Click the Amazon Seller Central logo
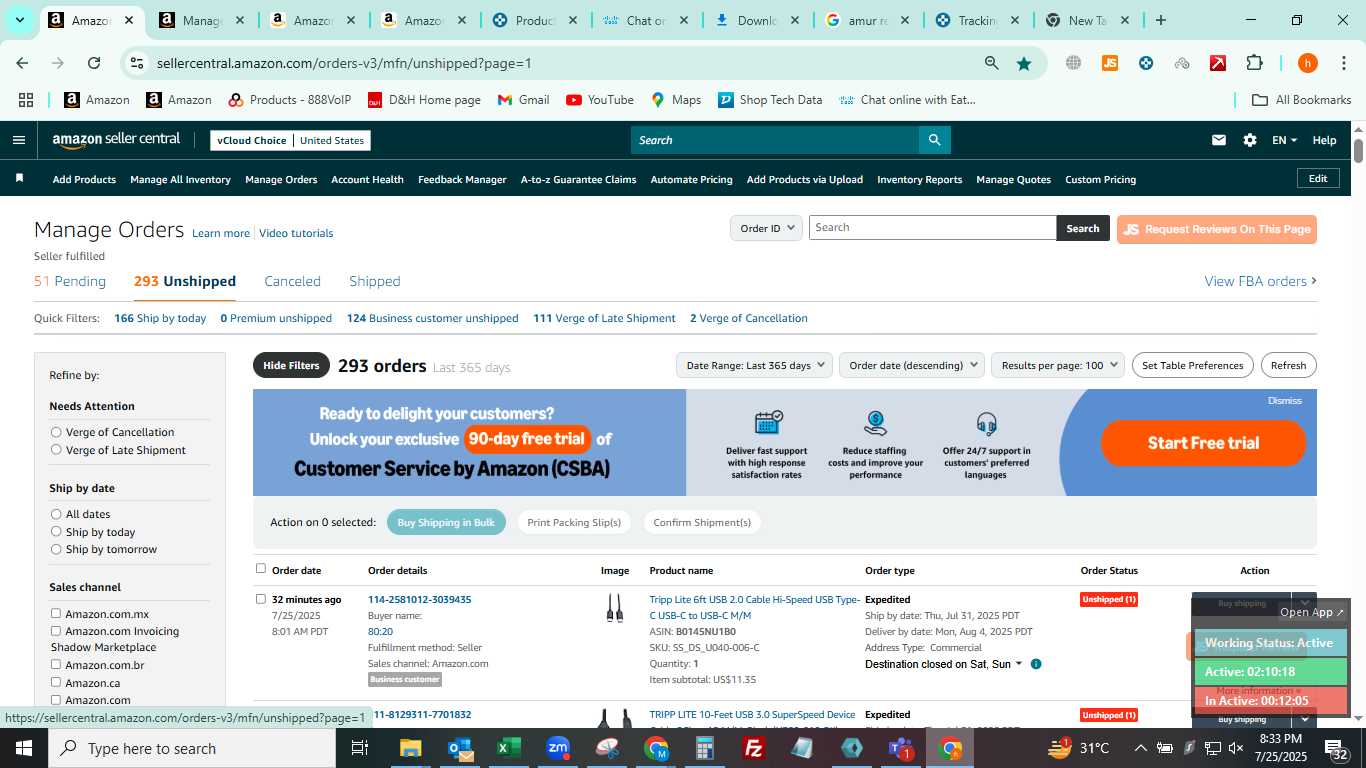 click(x=116, y=140)
